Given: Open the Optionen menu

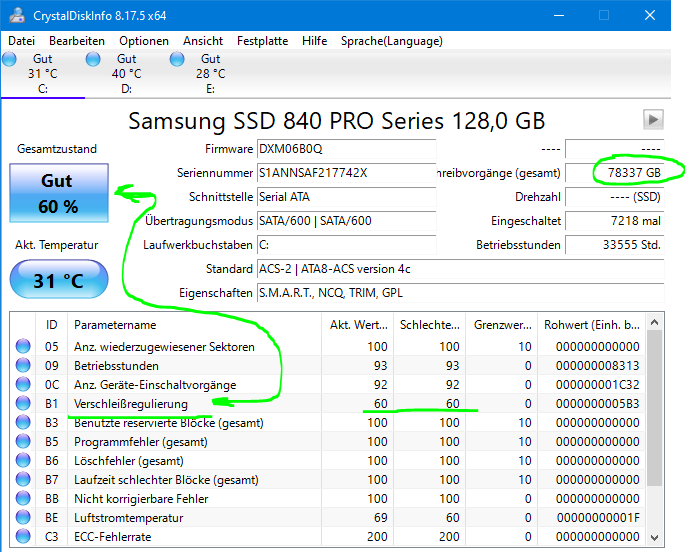Looking at the screenshot, I should (144, 41).
